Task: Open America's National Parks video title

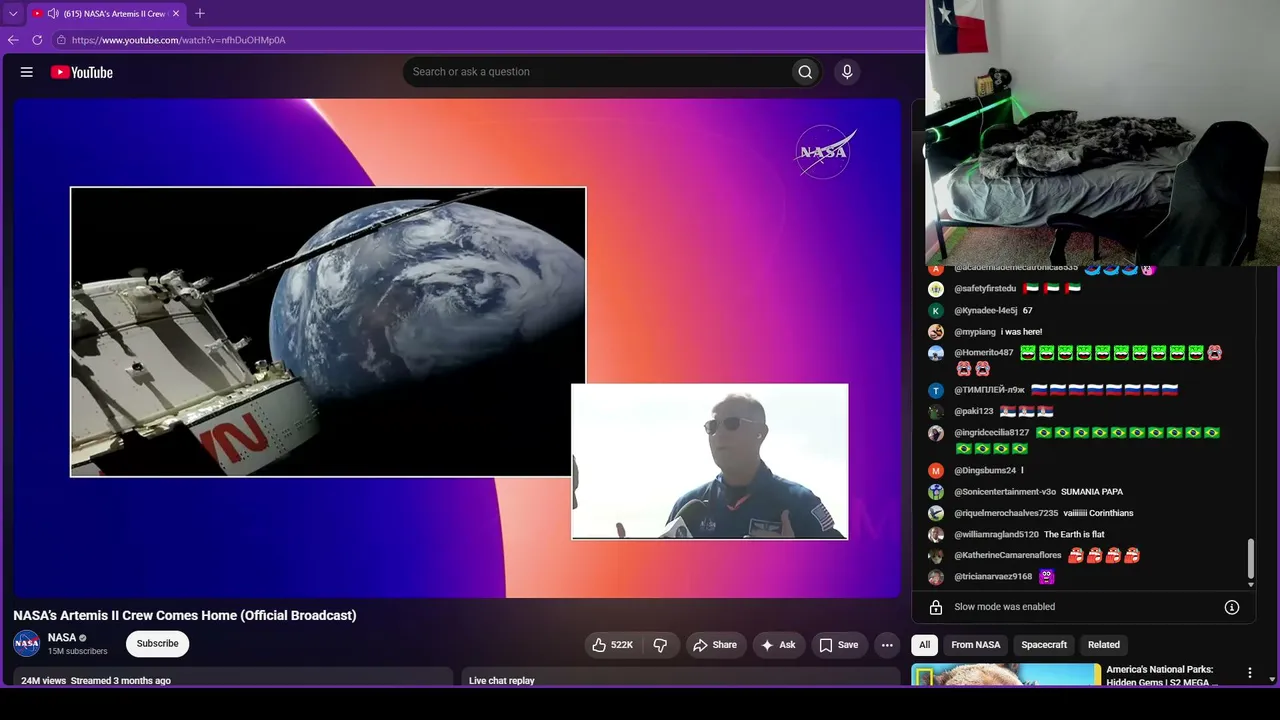Action: point(1162,676)
